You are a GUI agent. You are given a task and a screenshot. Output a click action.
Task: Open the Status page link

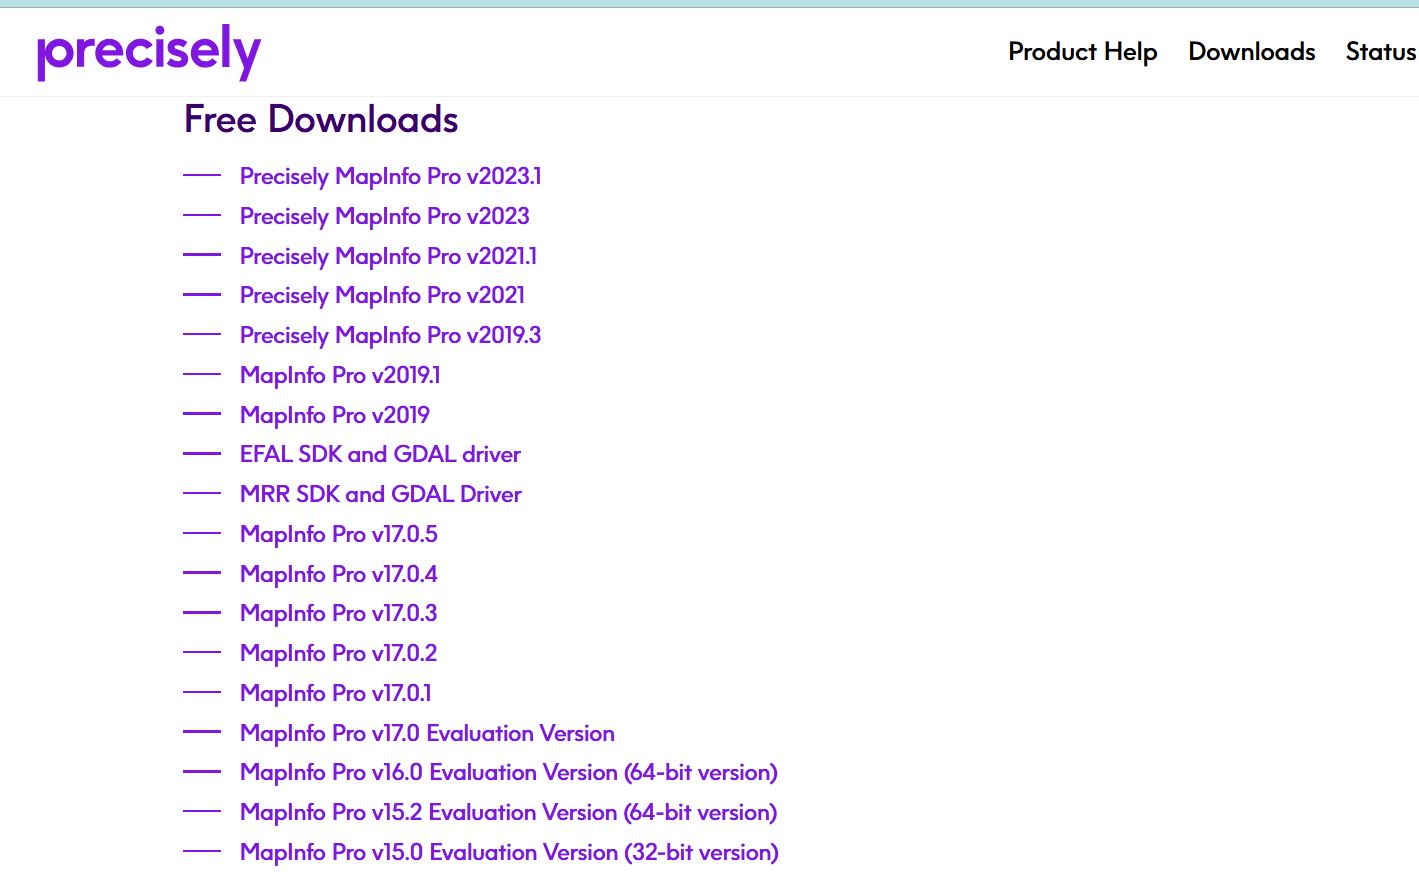click(1381, 52)
